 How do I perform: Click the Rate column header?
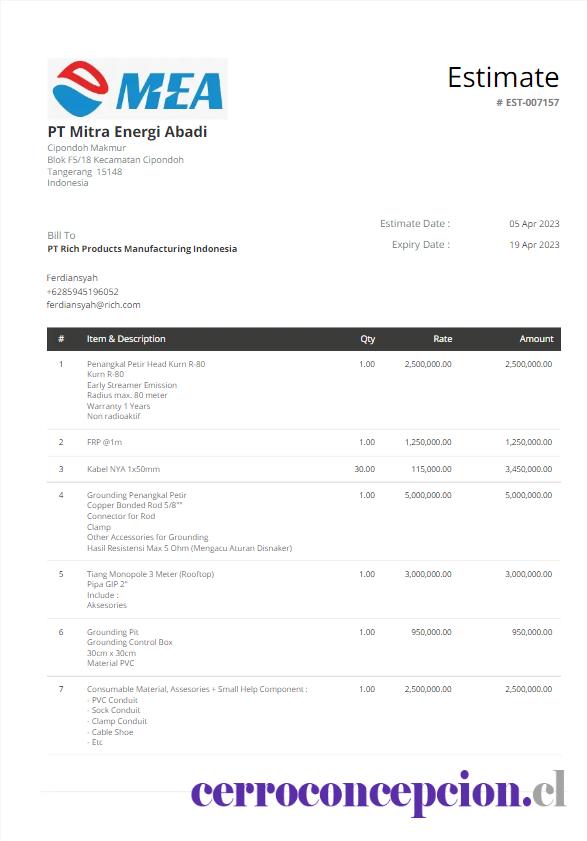pyautogui.click(x=443, y=339)
